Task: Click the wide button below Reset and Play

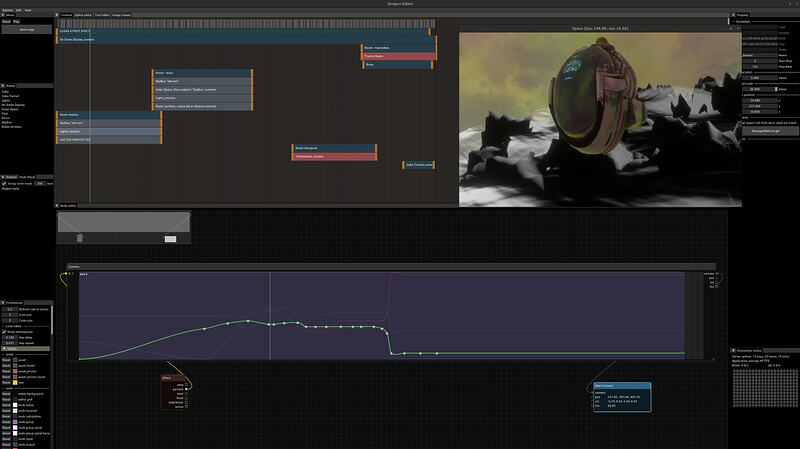Action: pos(27,30)
